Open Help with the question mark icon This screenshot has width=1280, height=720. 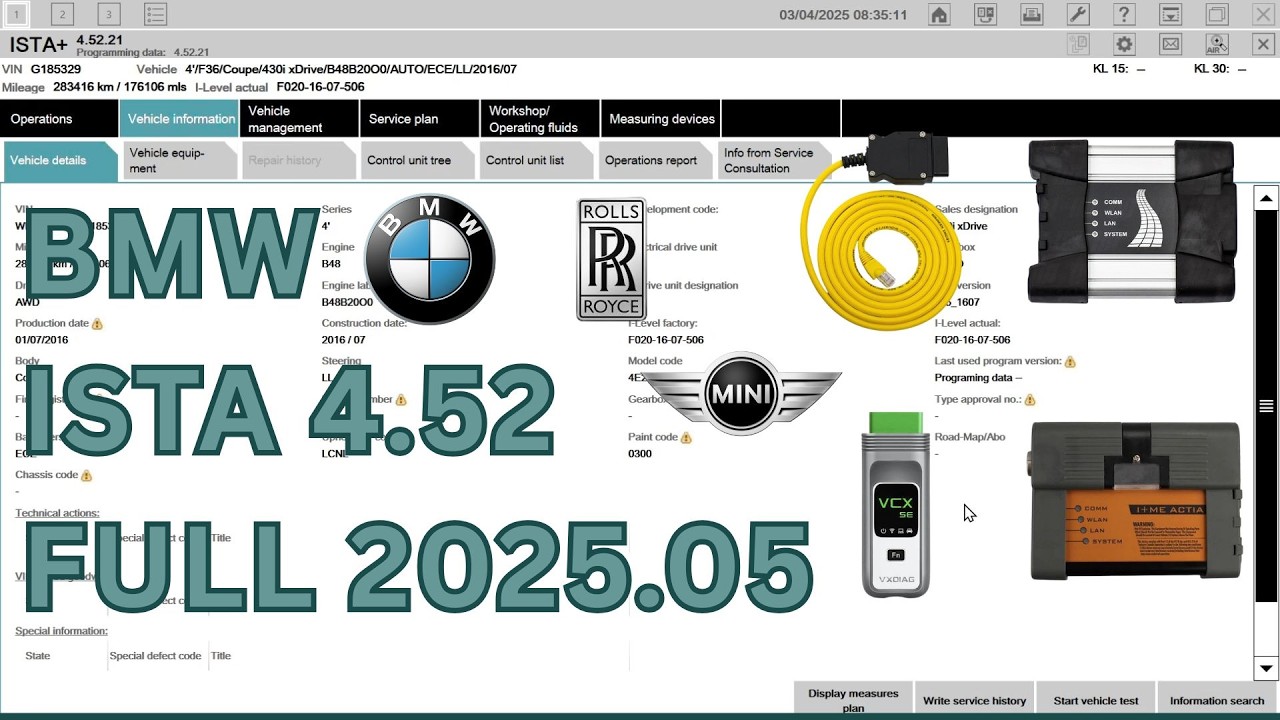[x=1124, y=14]
